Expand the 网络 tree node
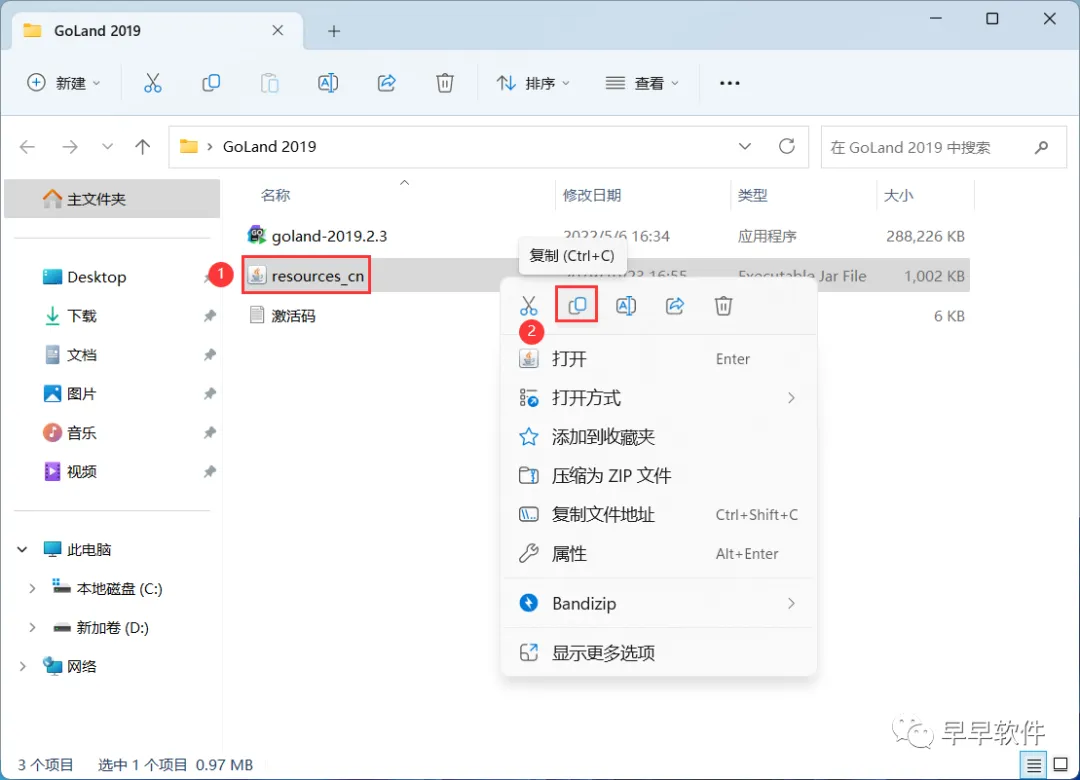The image size is (1080, 780). click(x=23, y=666)
